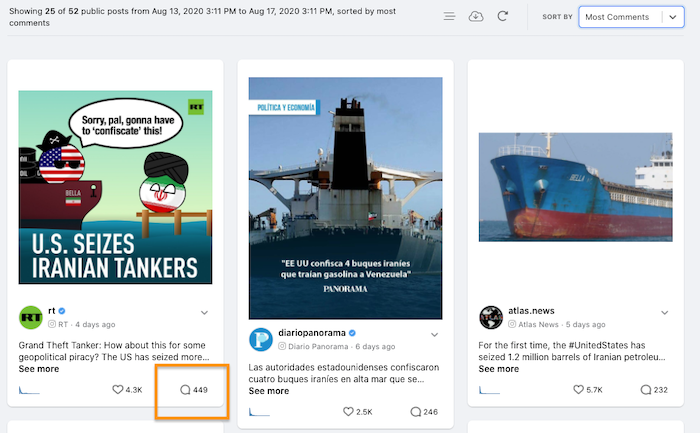
Task: Click diariopanorama's blue verified badge
Action: [x=352, y=333]
